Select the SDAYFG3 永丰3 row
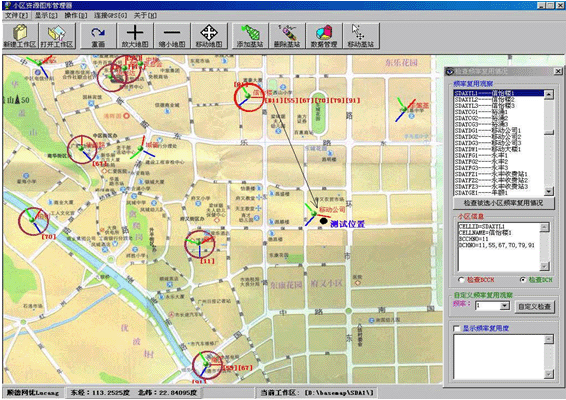The width and height of the screenshot is (566, 400). click(x=498, y=168)
